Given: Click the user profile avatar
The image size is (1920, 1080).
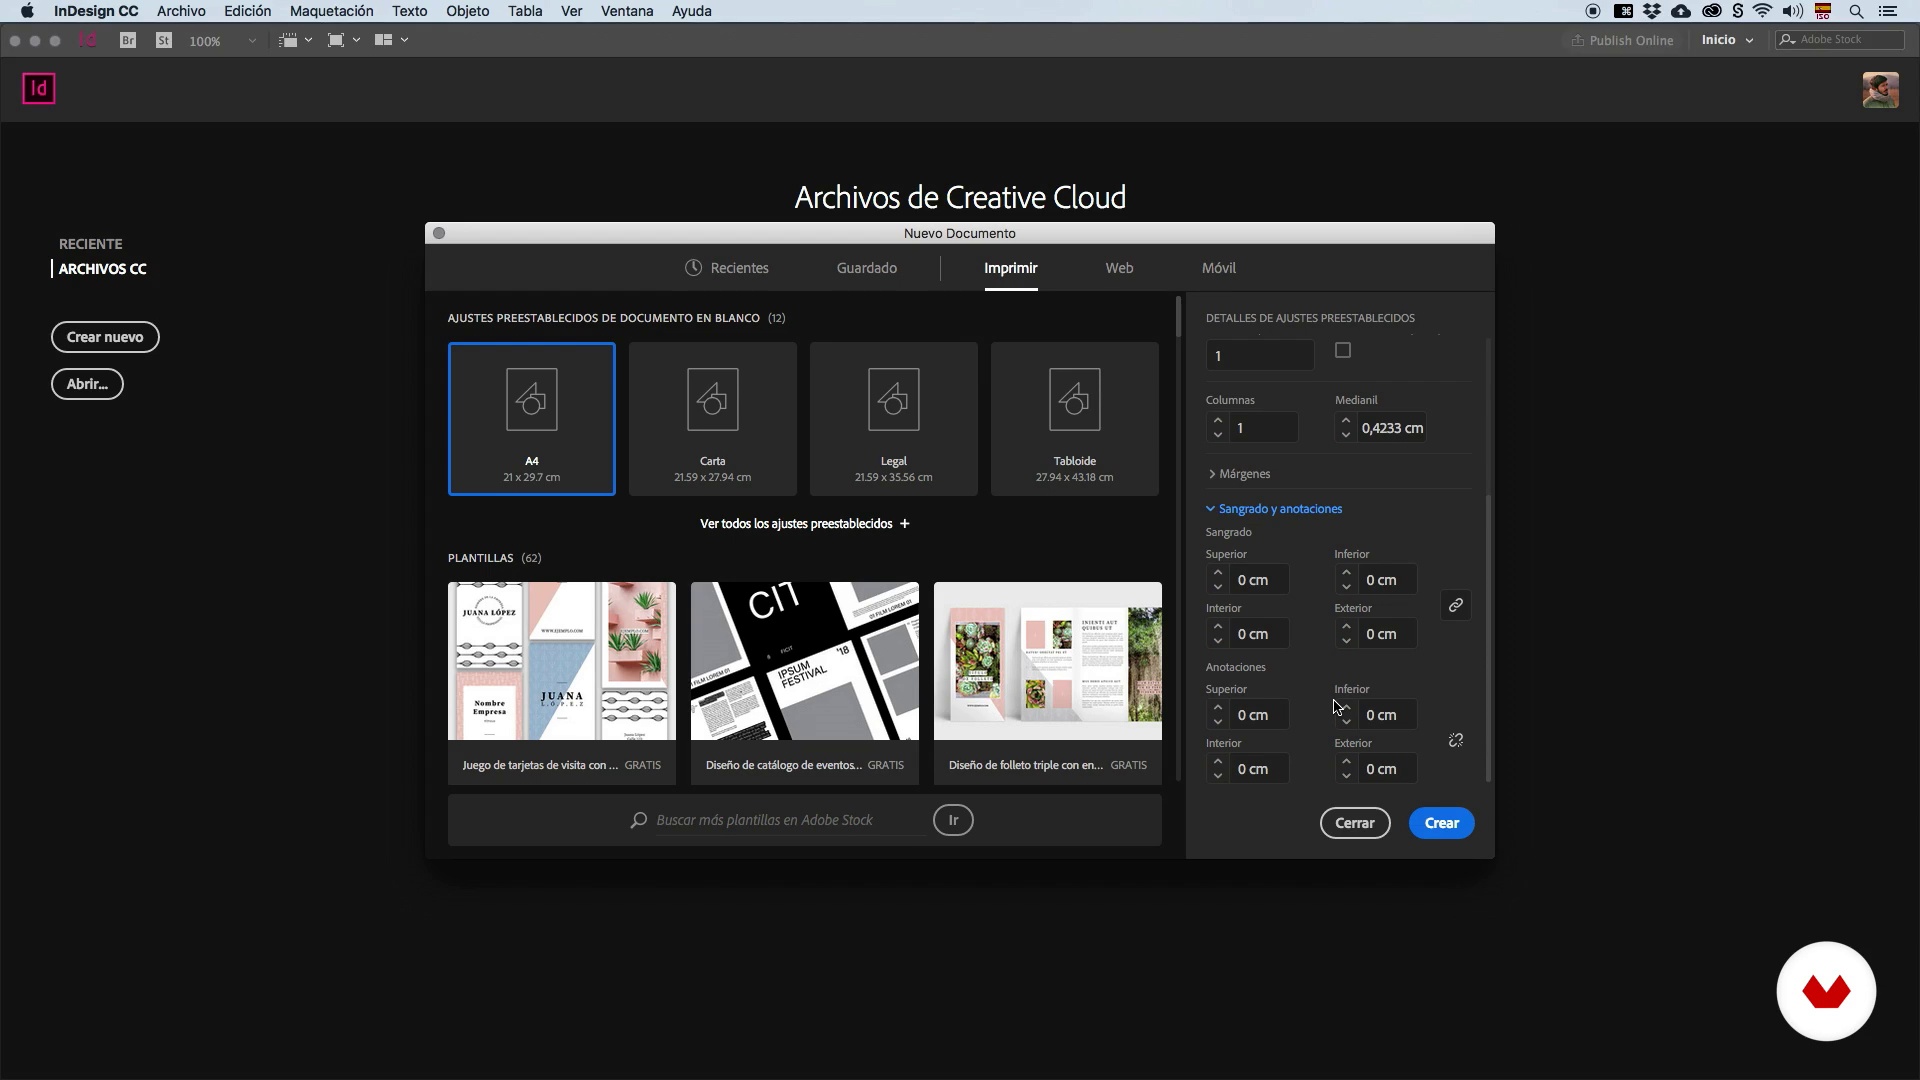Looking at the screenshot, I should tap(1880, 90).
